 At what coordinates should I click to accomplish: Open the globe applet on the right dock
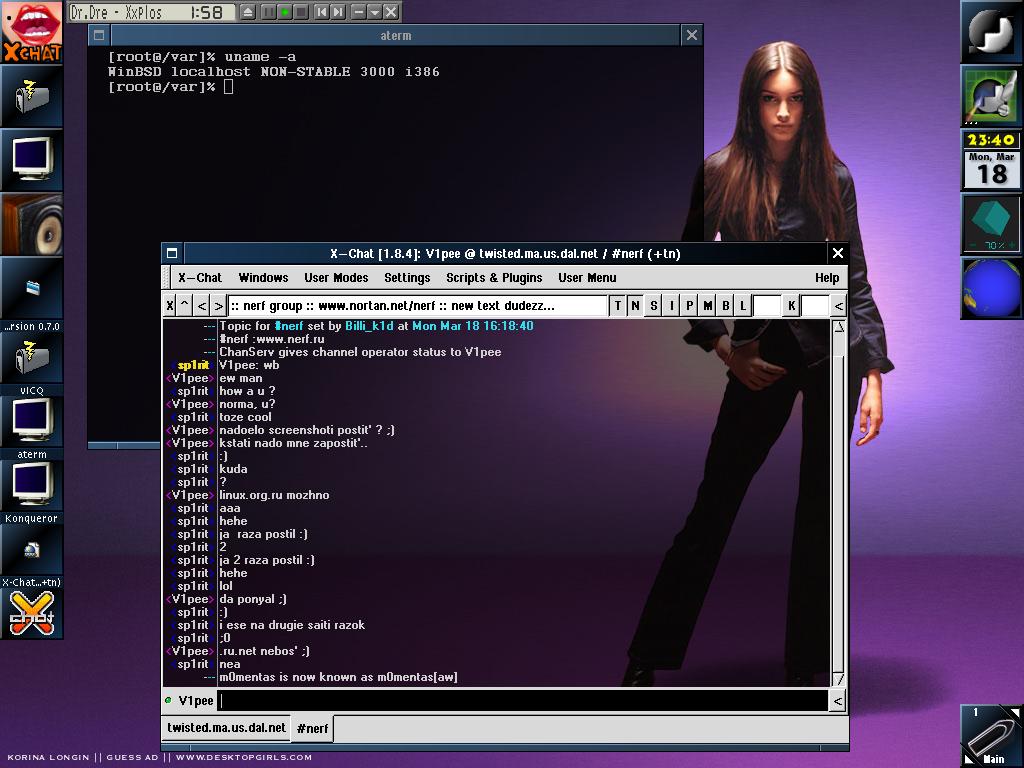coord(991,289)
